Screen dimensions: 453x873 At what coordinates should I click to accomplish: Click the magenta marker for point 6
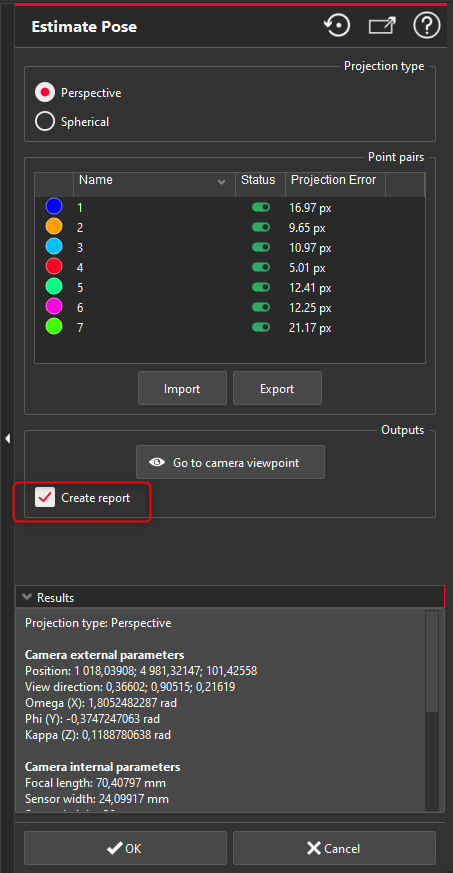tap(53, 306)
